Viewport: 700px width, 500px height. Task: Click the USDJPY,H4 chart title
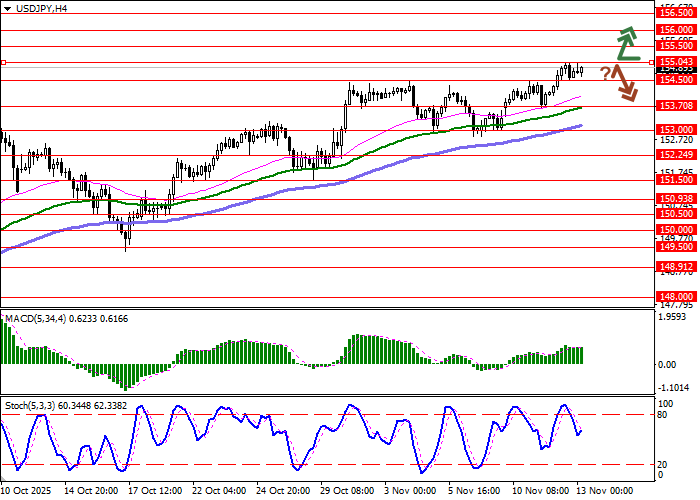pyautogui.click(x=41, y=8)
